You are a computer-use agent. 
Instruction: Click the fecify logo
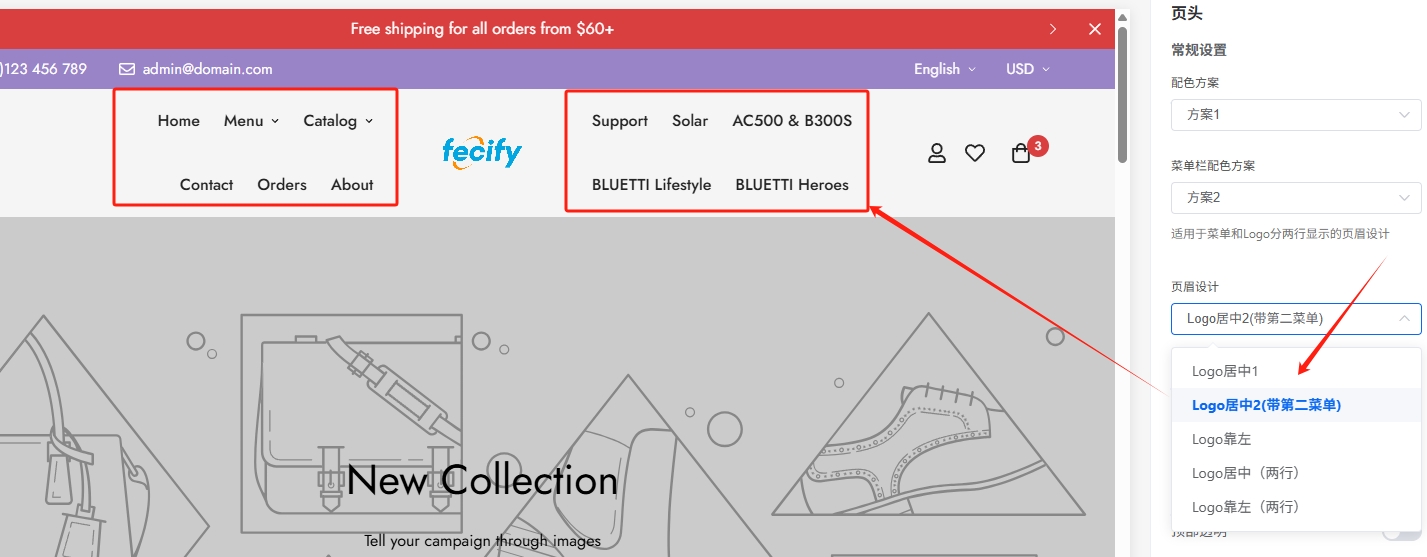coord(482,152)
